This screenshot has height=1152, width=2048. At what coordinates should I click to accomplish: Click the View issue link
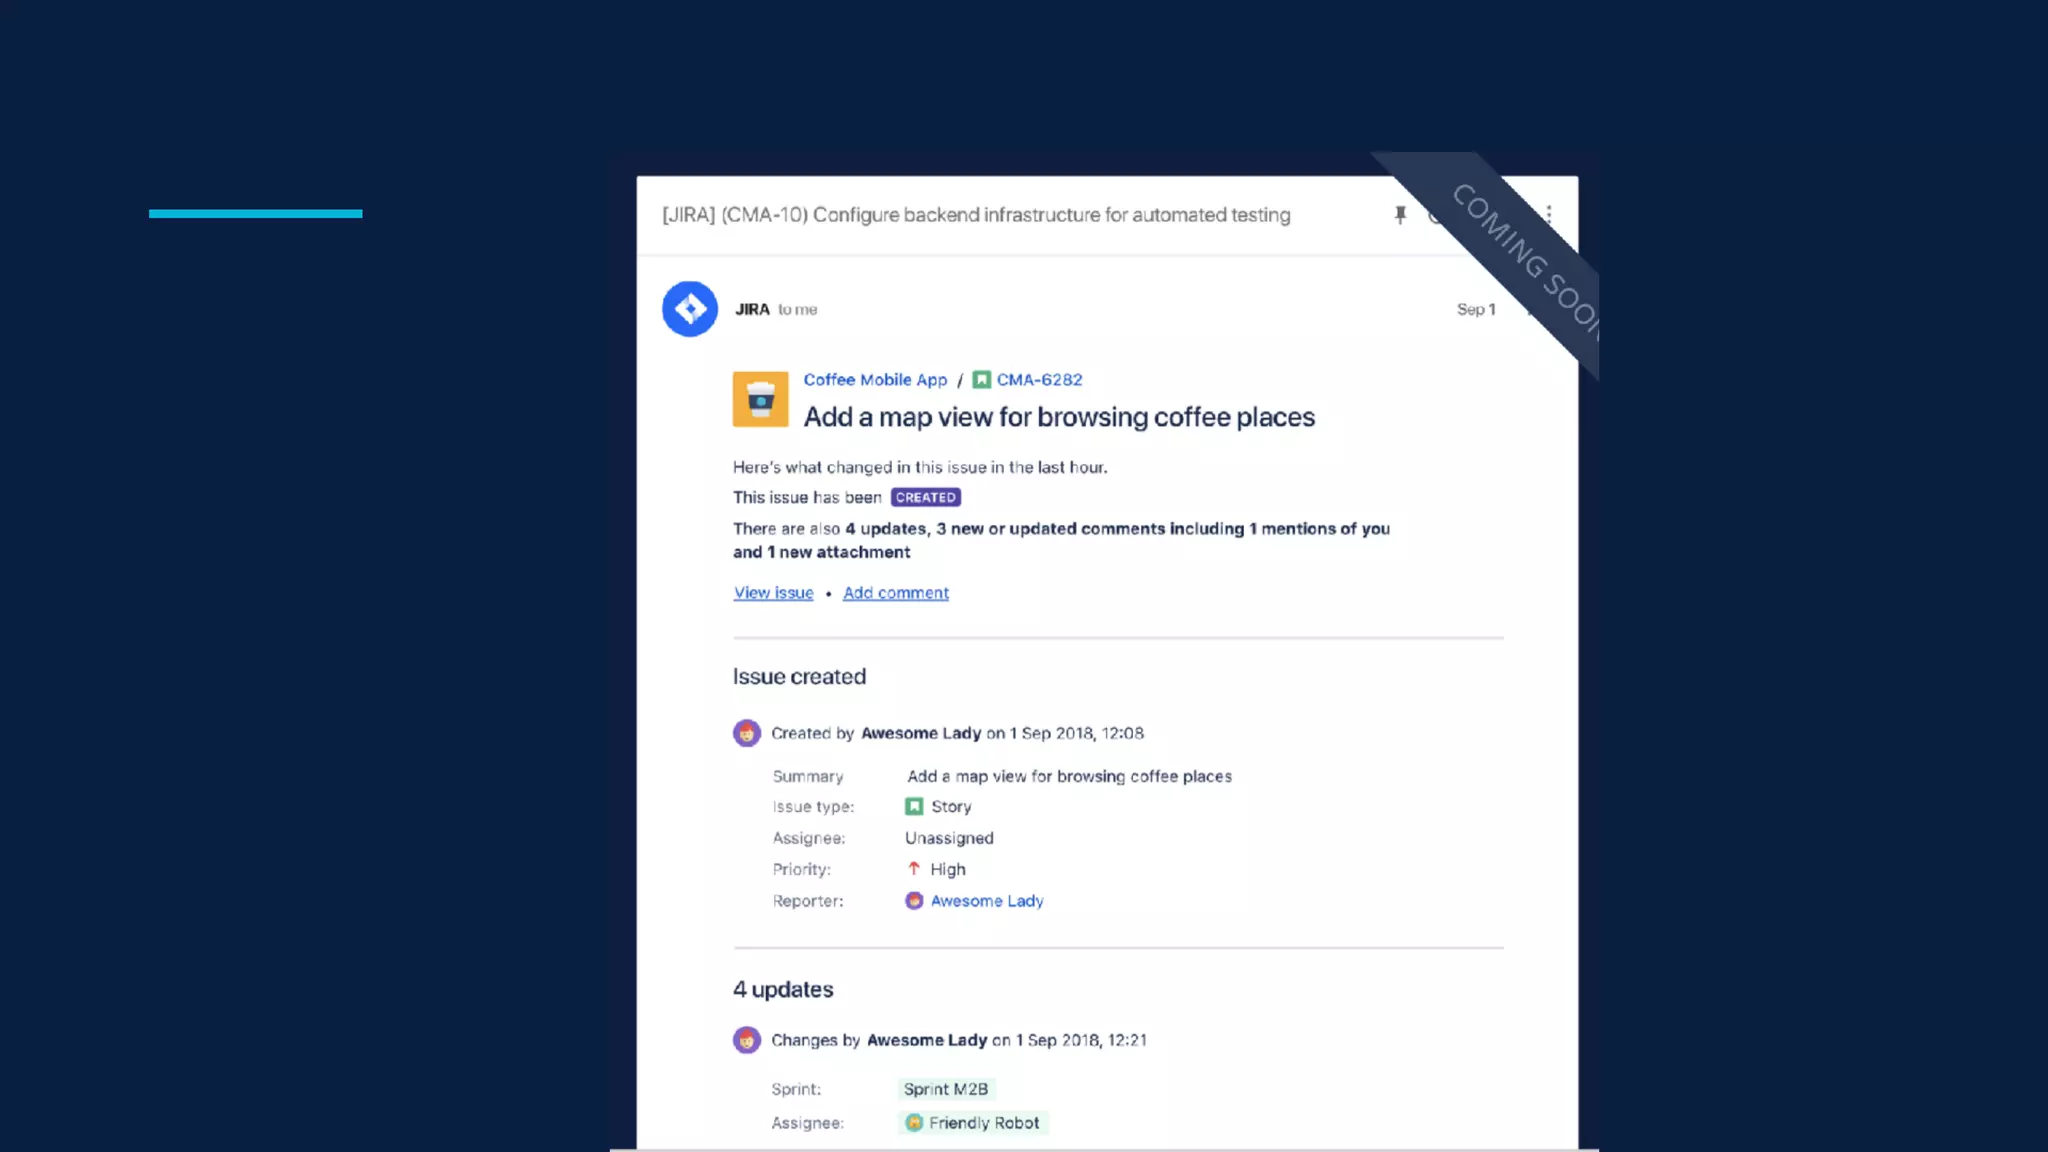pyautogui.click(x=773, y=593)
